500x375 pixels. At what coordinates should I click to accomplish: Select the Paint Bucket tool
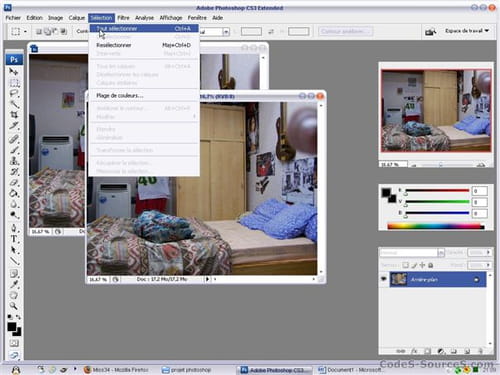(14, 193)
